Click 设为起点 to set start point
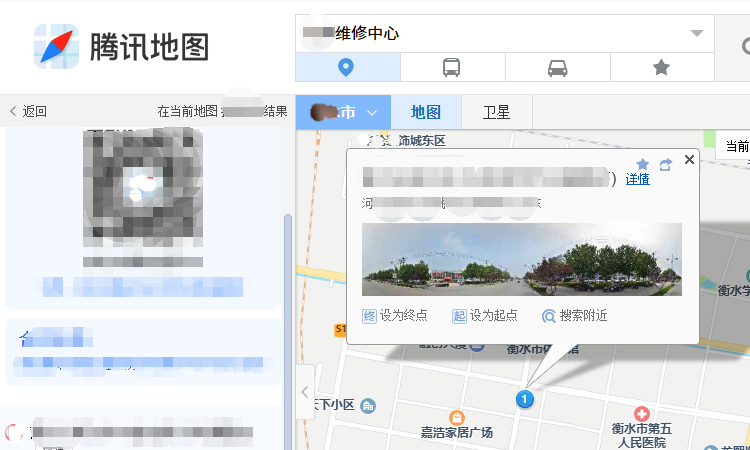The height and width of the screenshot is (450, 750). pyautogui.click(x=485, y=316)
